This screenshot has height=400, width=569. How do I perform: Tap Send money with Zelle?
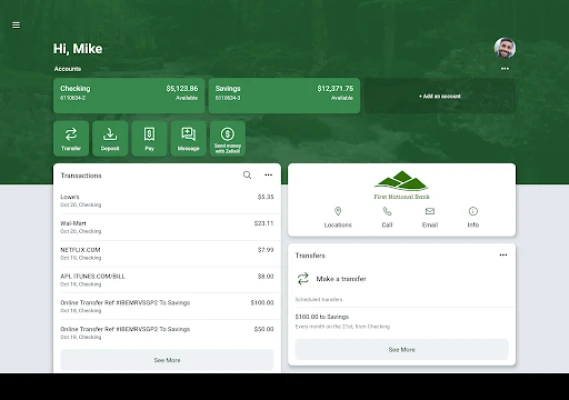[228, 139]
